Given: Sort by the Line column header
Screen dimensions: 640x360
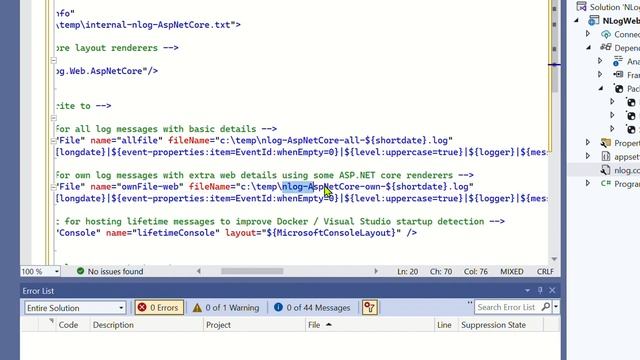Looking at the screenshot, I should [444, 325].
